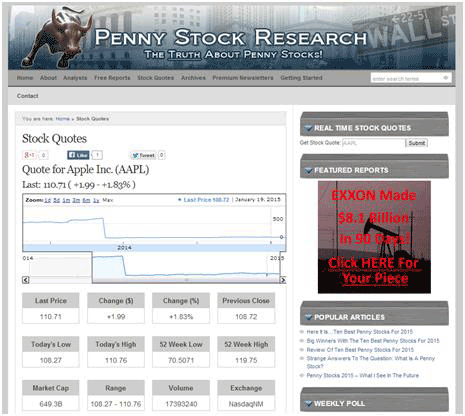The width and height of the screenshot is (465, 416).
Task: Click the chart scroll left arrow
Action: [x=26, y=280]
